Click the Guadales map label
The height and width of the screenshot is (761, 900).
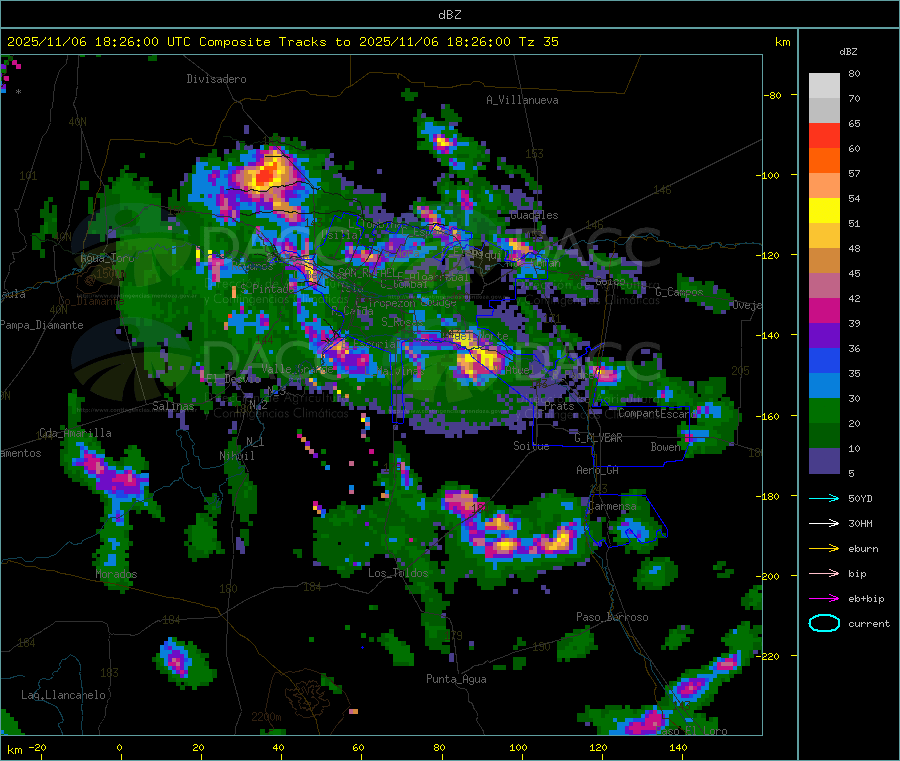coord(534,215)
